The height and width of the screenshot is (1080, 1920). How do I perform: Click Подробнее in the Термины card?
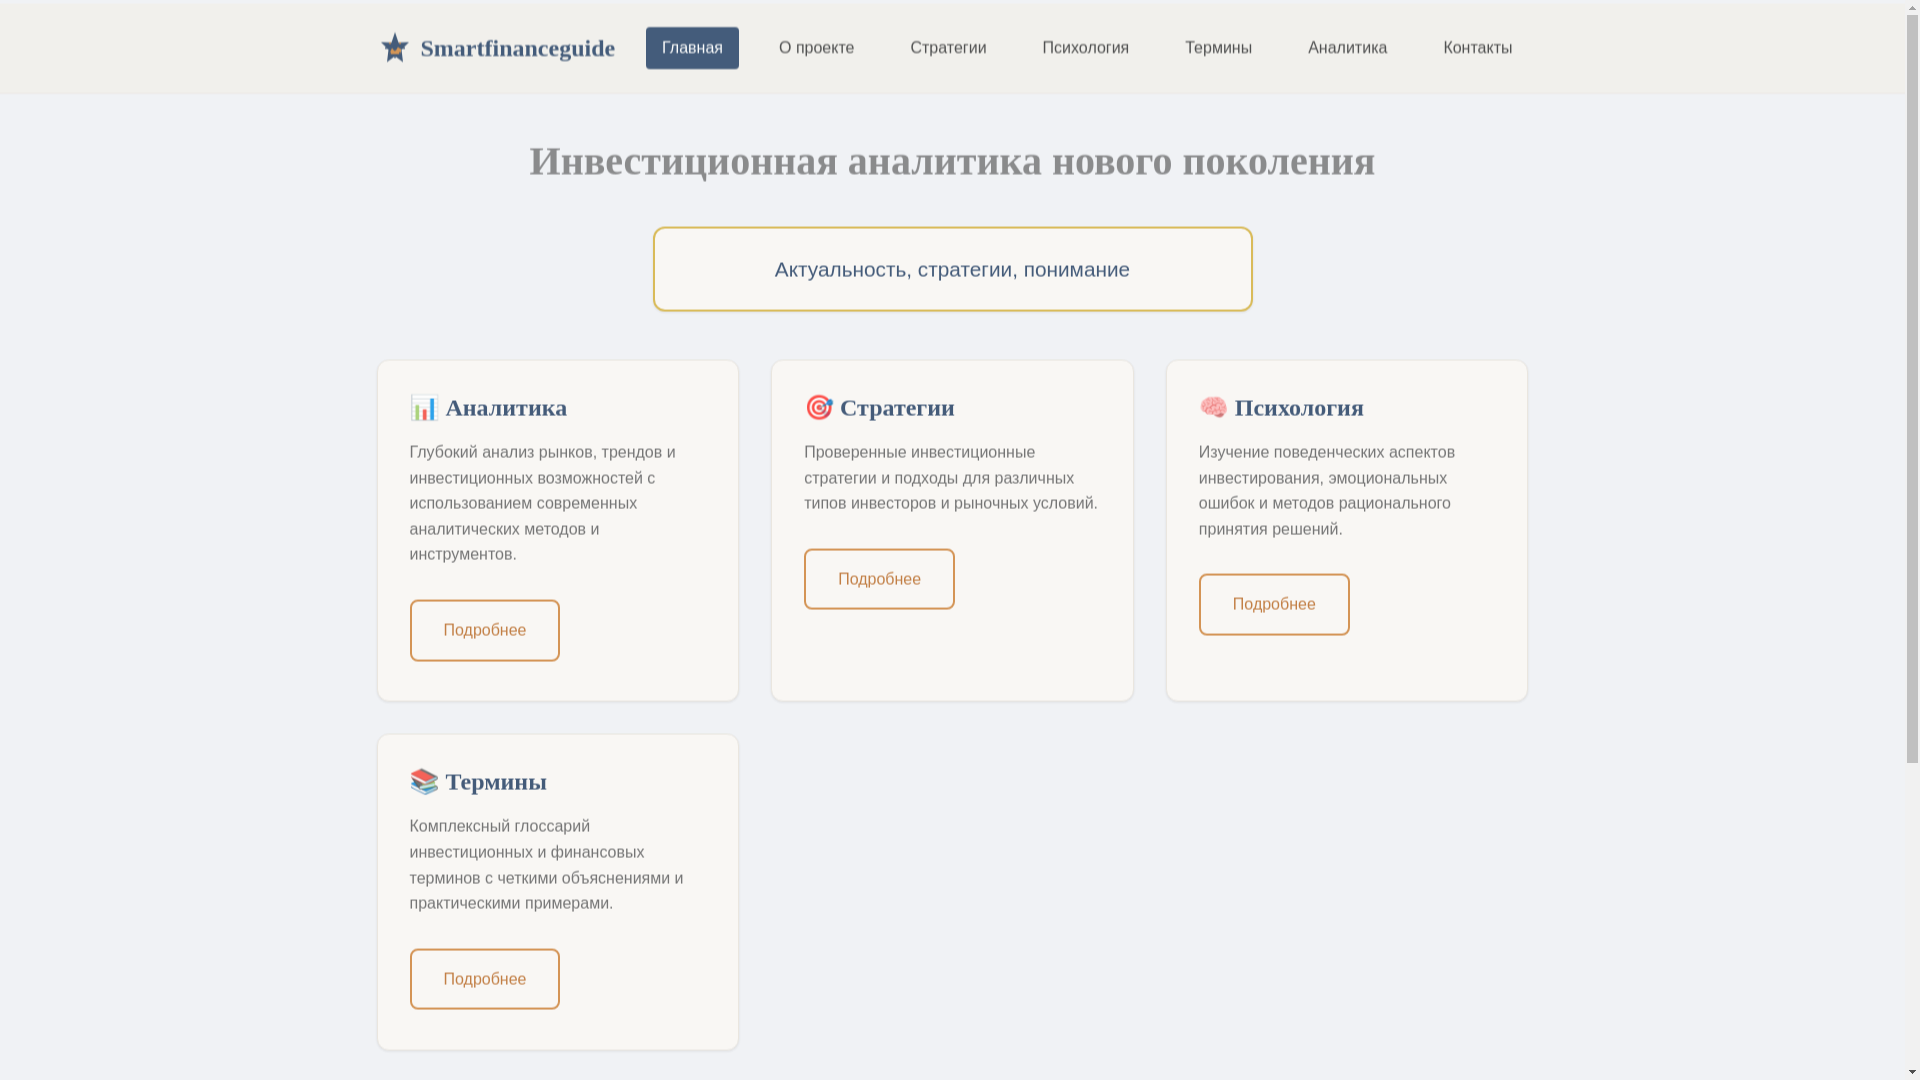coord(484,979)
